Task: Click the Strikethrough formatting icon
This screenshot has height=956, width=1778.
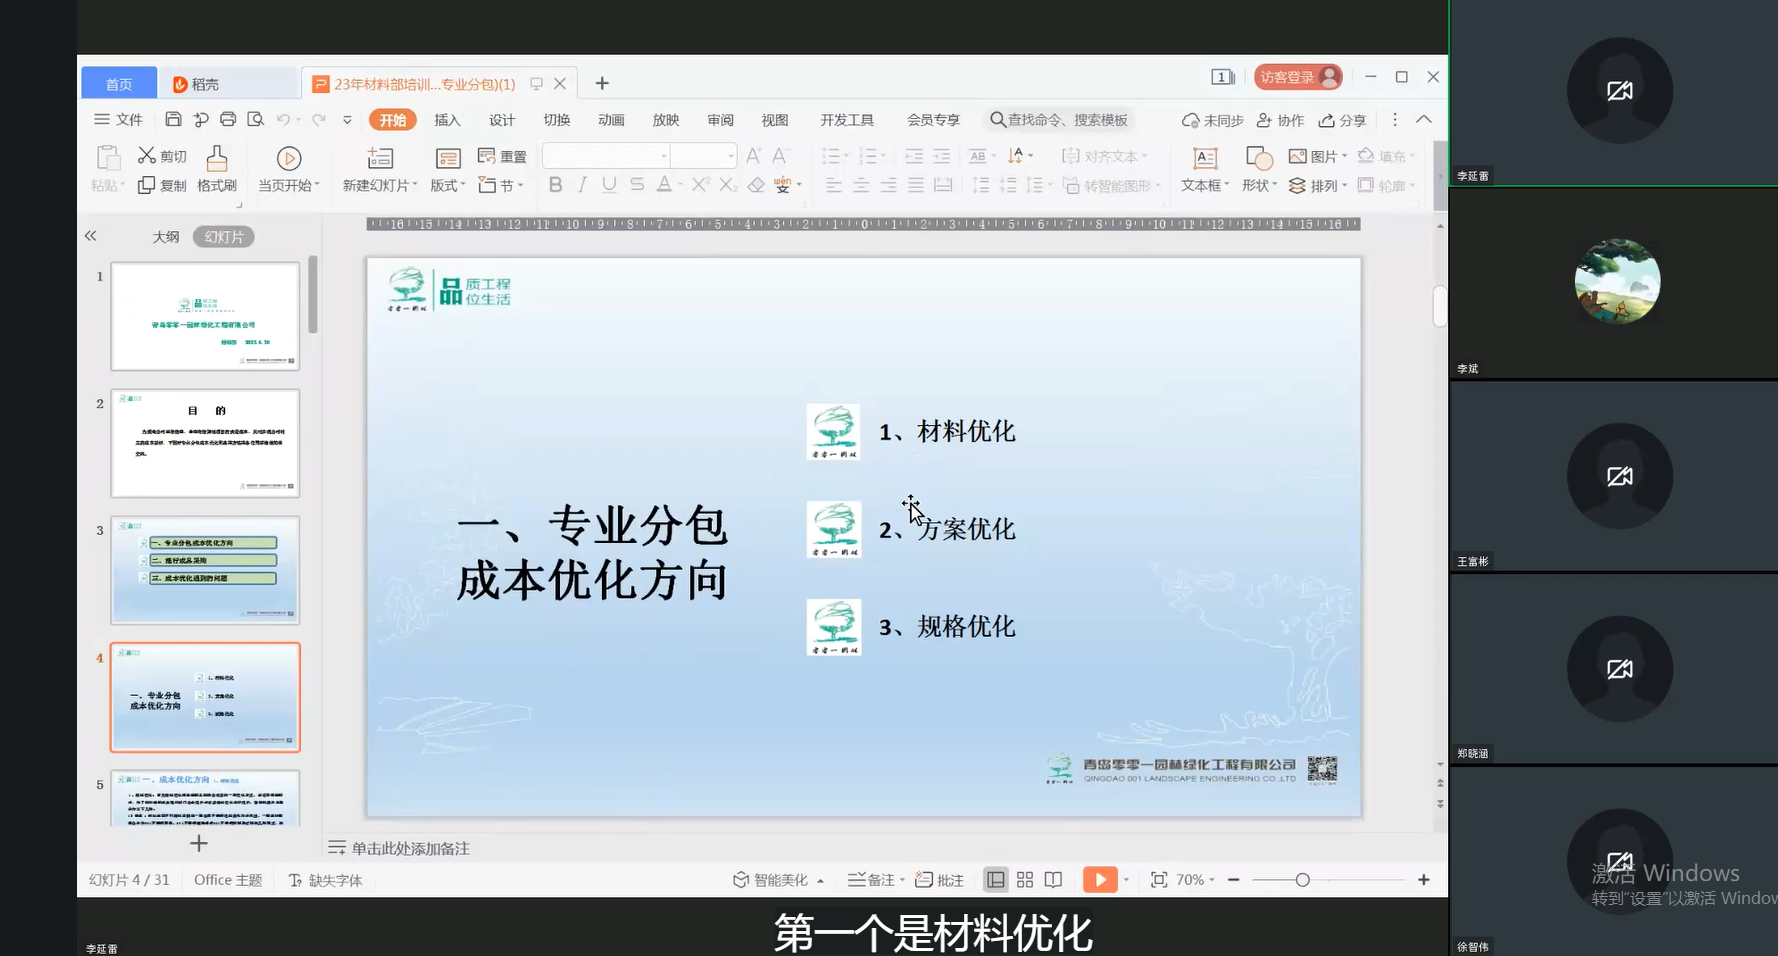Action: [x=637, y=184]
